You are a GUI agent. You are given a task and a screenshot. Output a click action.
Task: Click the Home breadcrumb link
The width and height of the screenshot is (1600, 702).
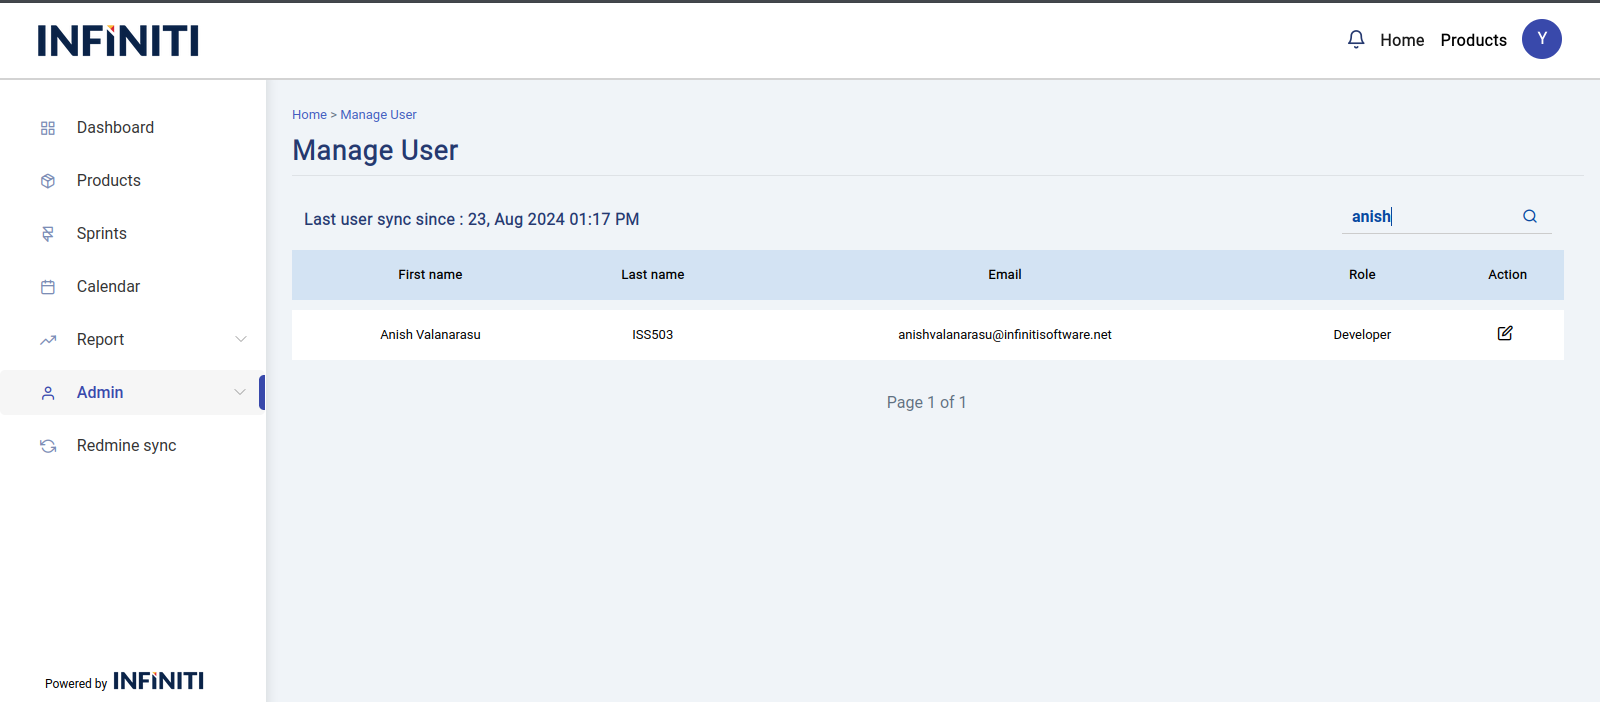[309, 115]
